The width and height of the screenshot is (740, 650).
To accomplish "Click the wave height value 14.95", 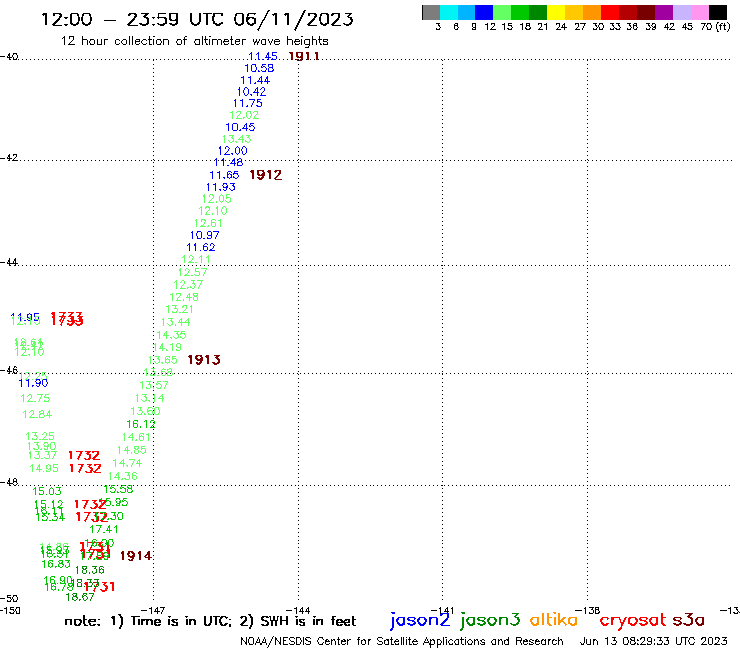I will click(x=44, y=468).
